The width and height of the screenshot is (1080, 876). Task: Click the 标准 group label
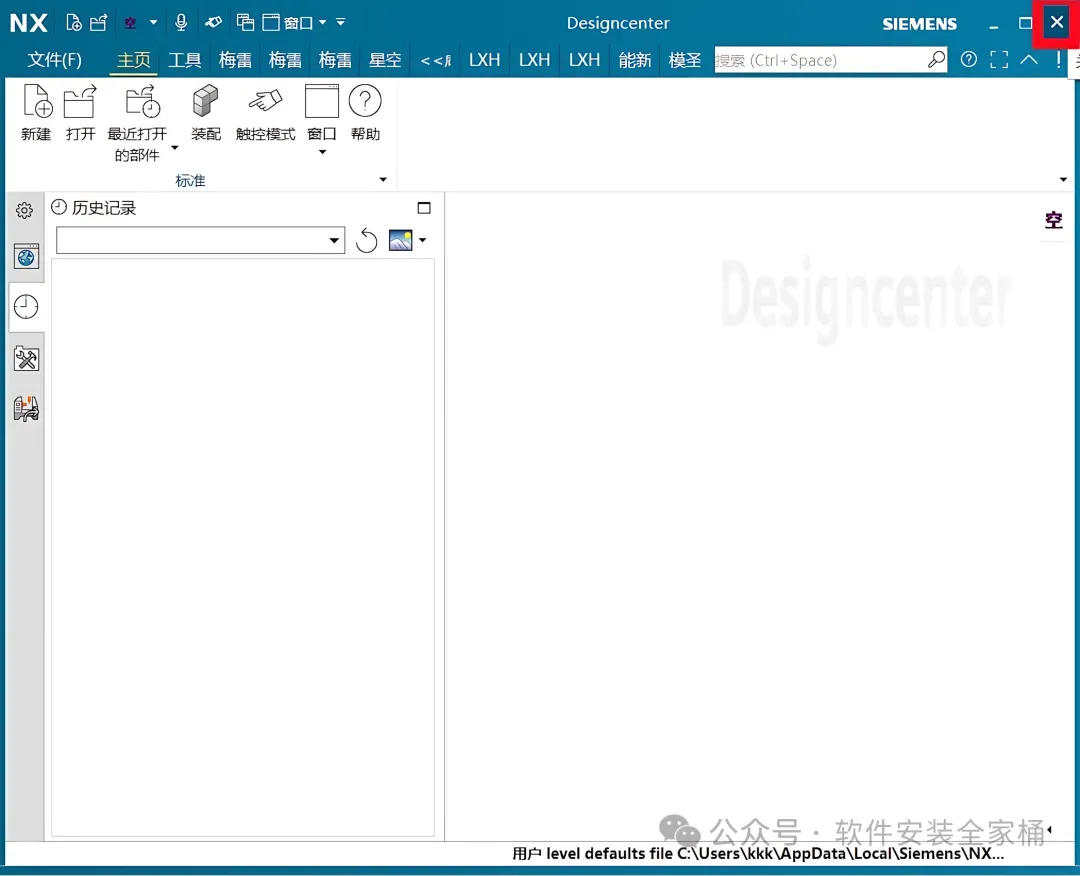(191, 180)
